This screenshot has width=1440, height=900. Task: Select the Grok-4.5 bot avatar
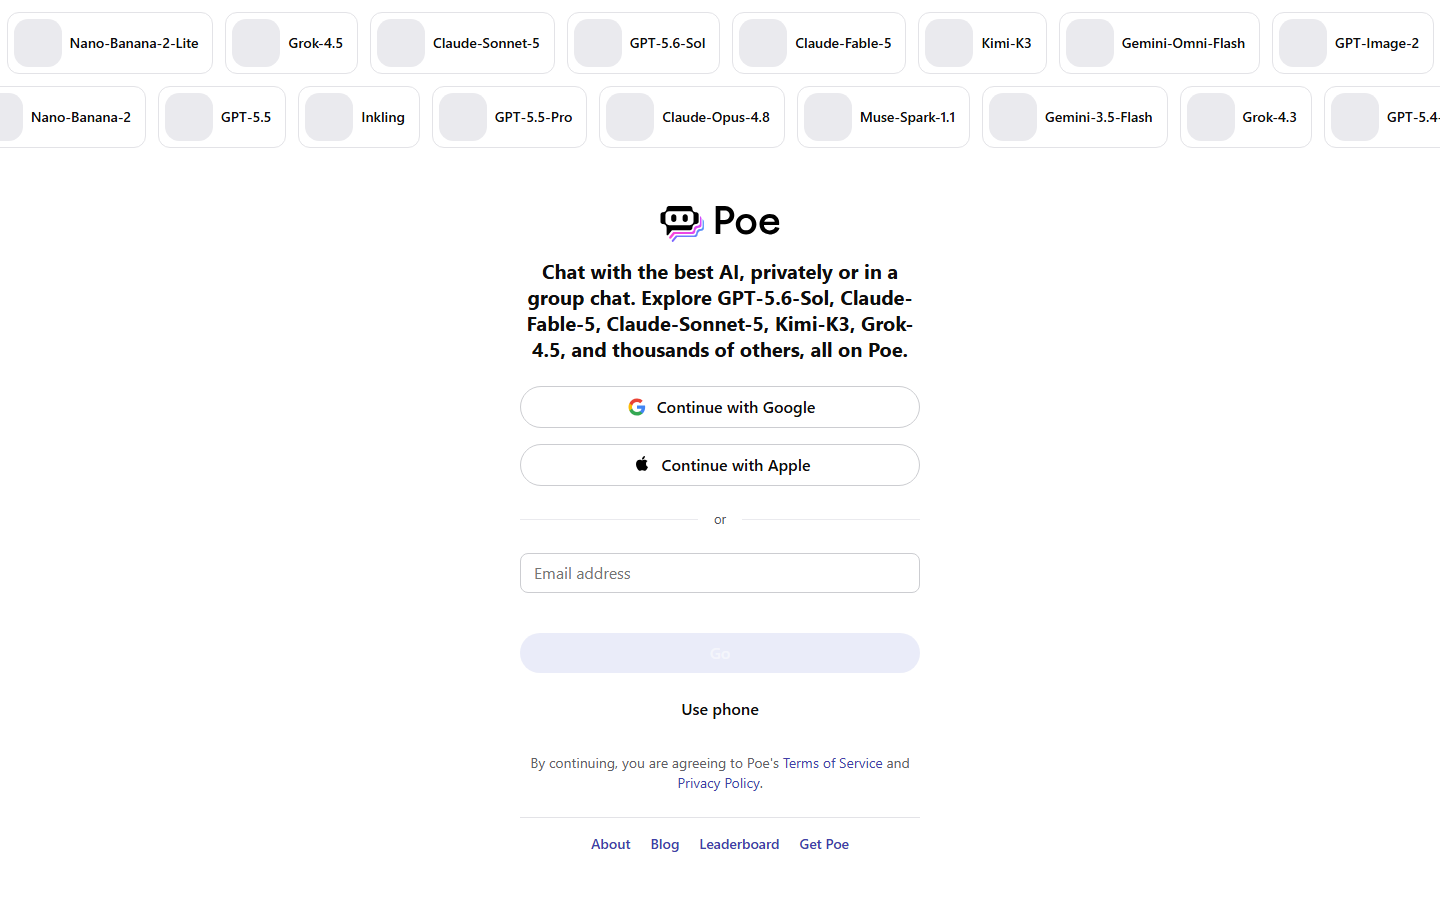pyautogui.click(x=256, y=43)
